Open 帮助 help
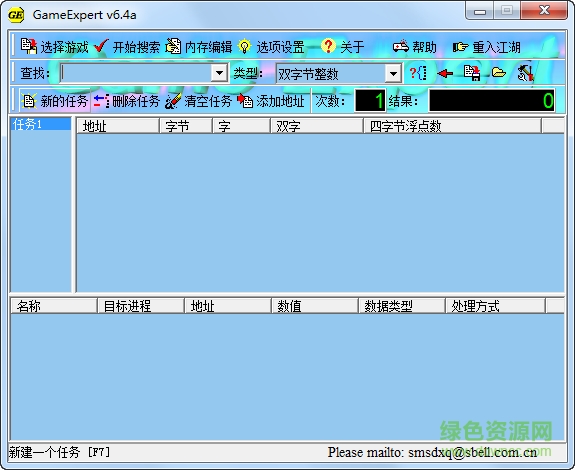Screen dimensions: 575x470 click(x=414, y=47)
